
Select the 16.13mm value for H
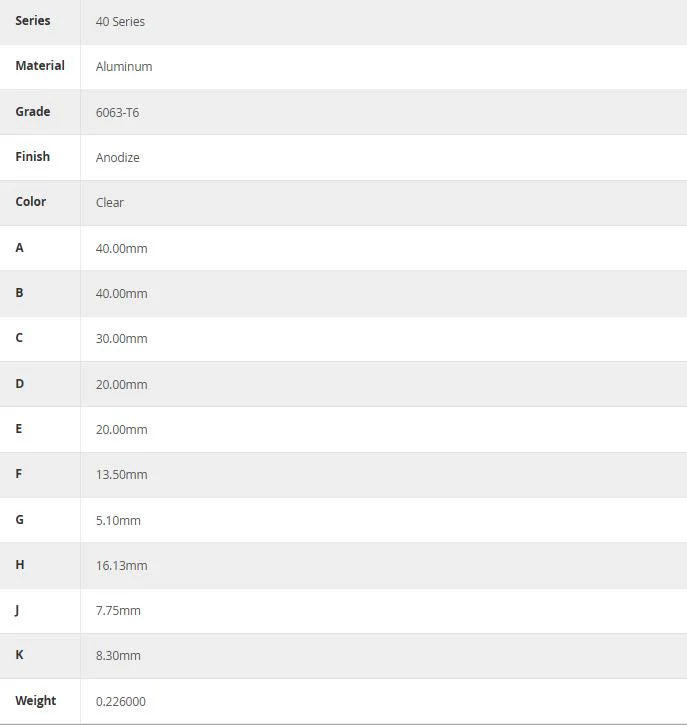tap(122, 565)
